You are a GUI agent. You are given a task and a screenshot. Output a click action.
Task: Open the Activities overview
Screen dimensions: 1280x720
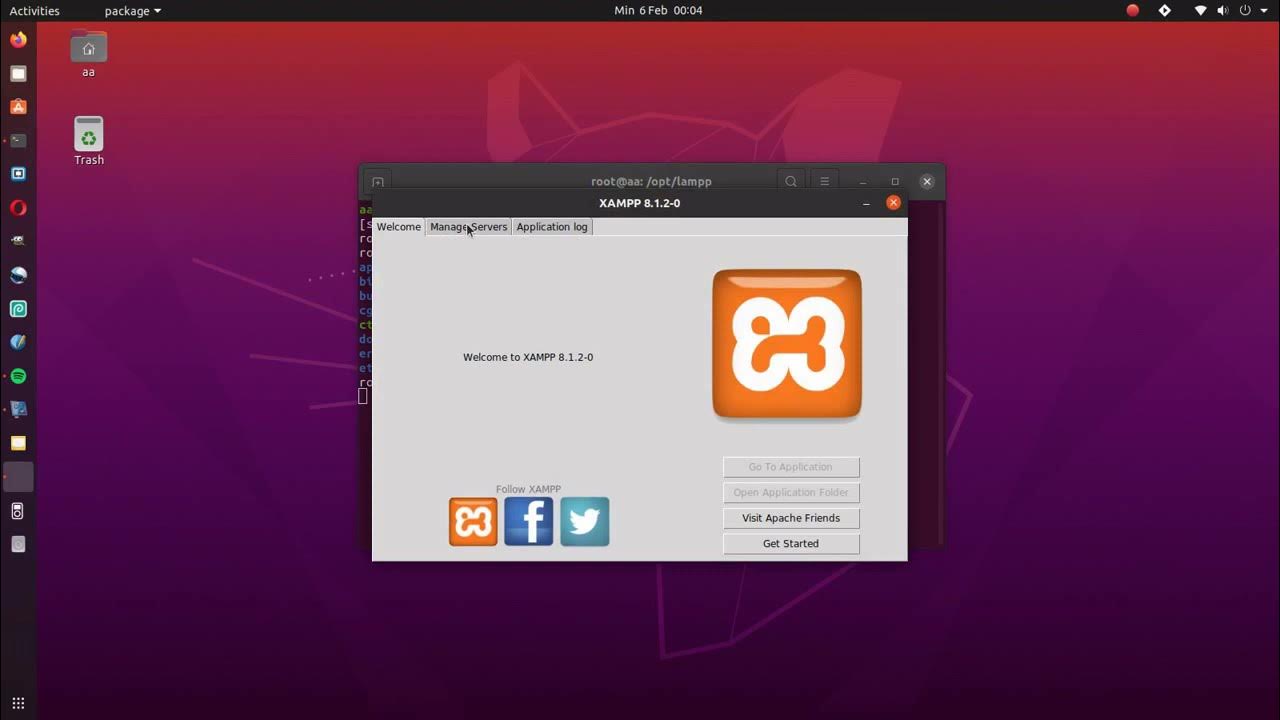tap(35, 11)
